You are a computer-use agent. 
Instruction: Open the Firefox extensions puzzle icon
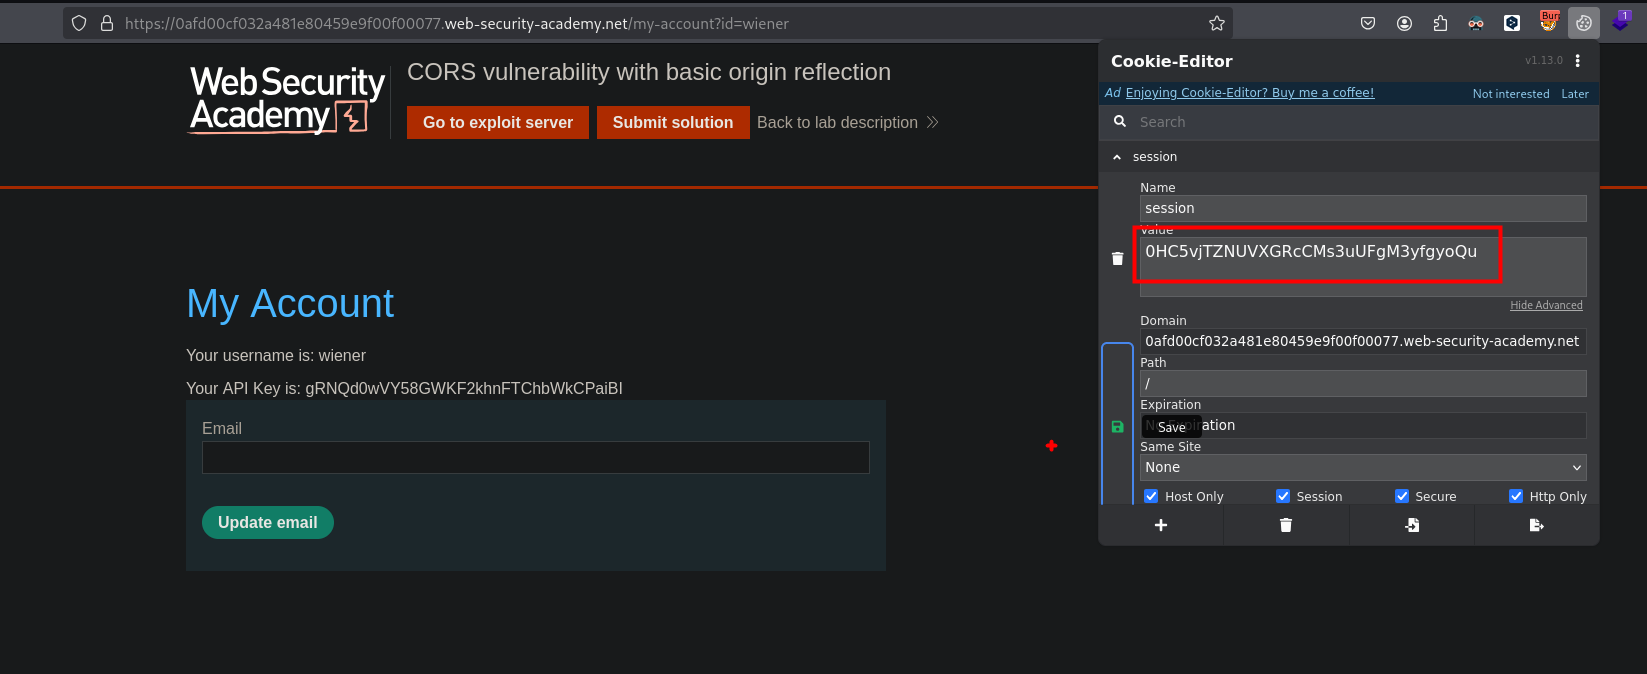1440,23
